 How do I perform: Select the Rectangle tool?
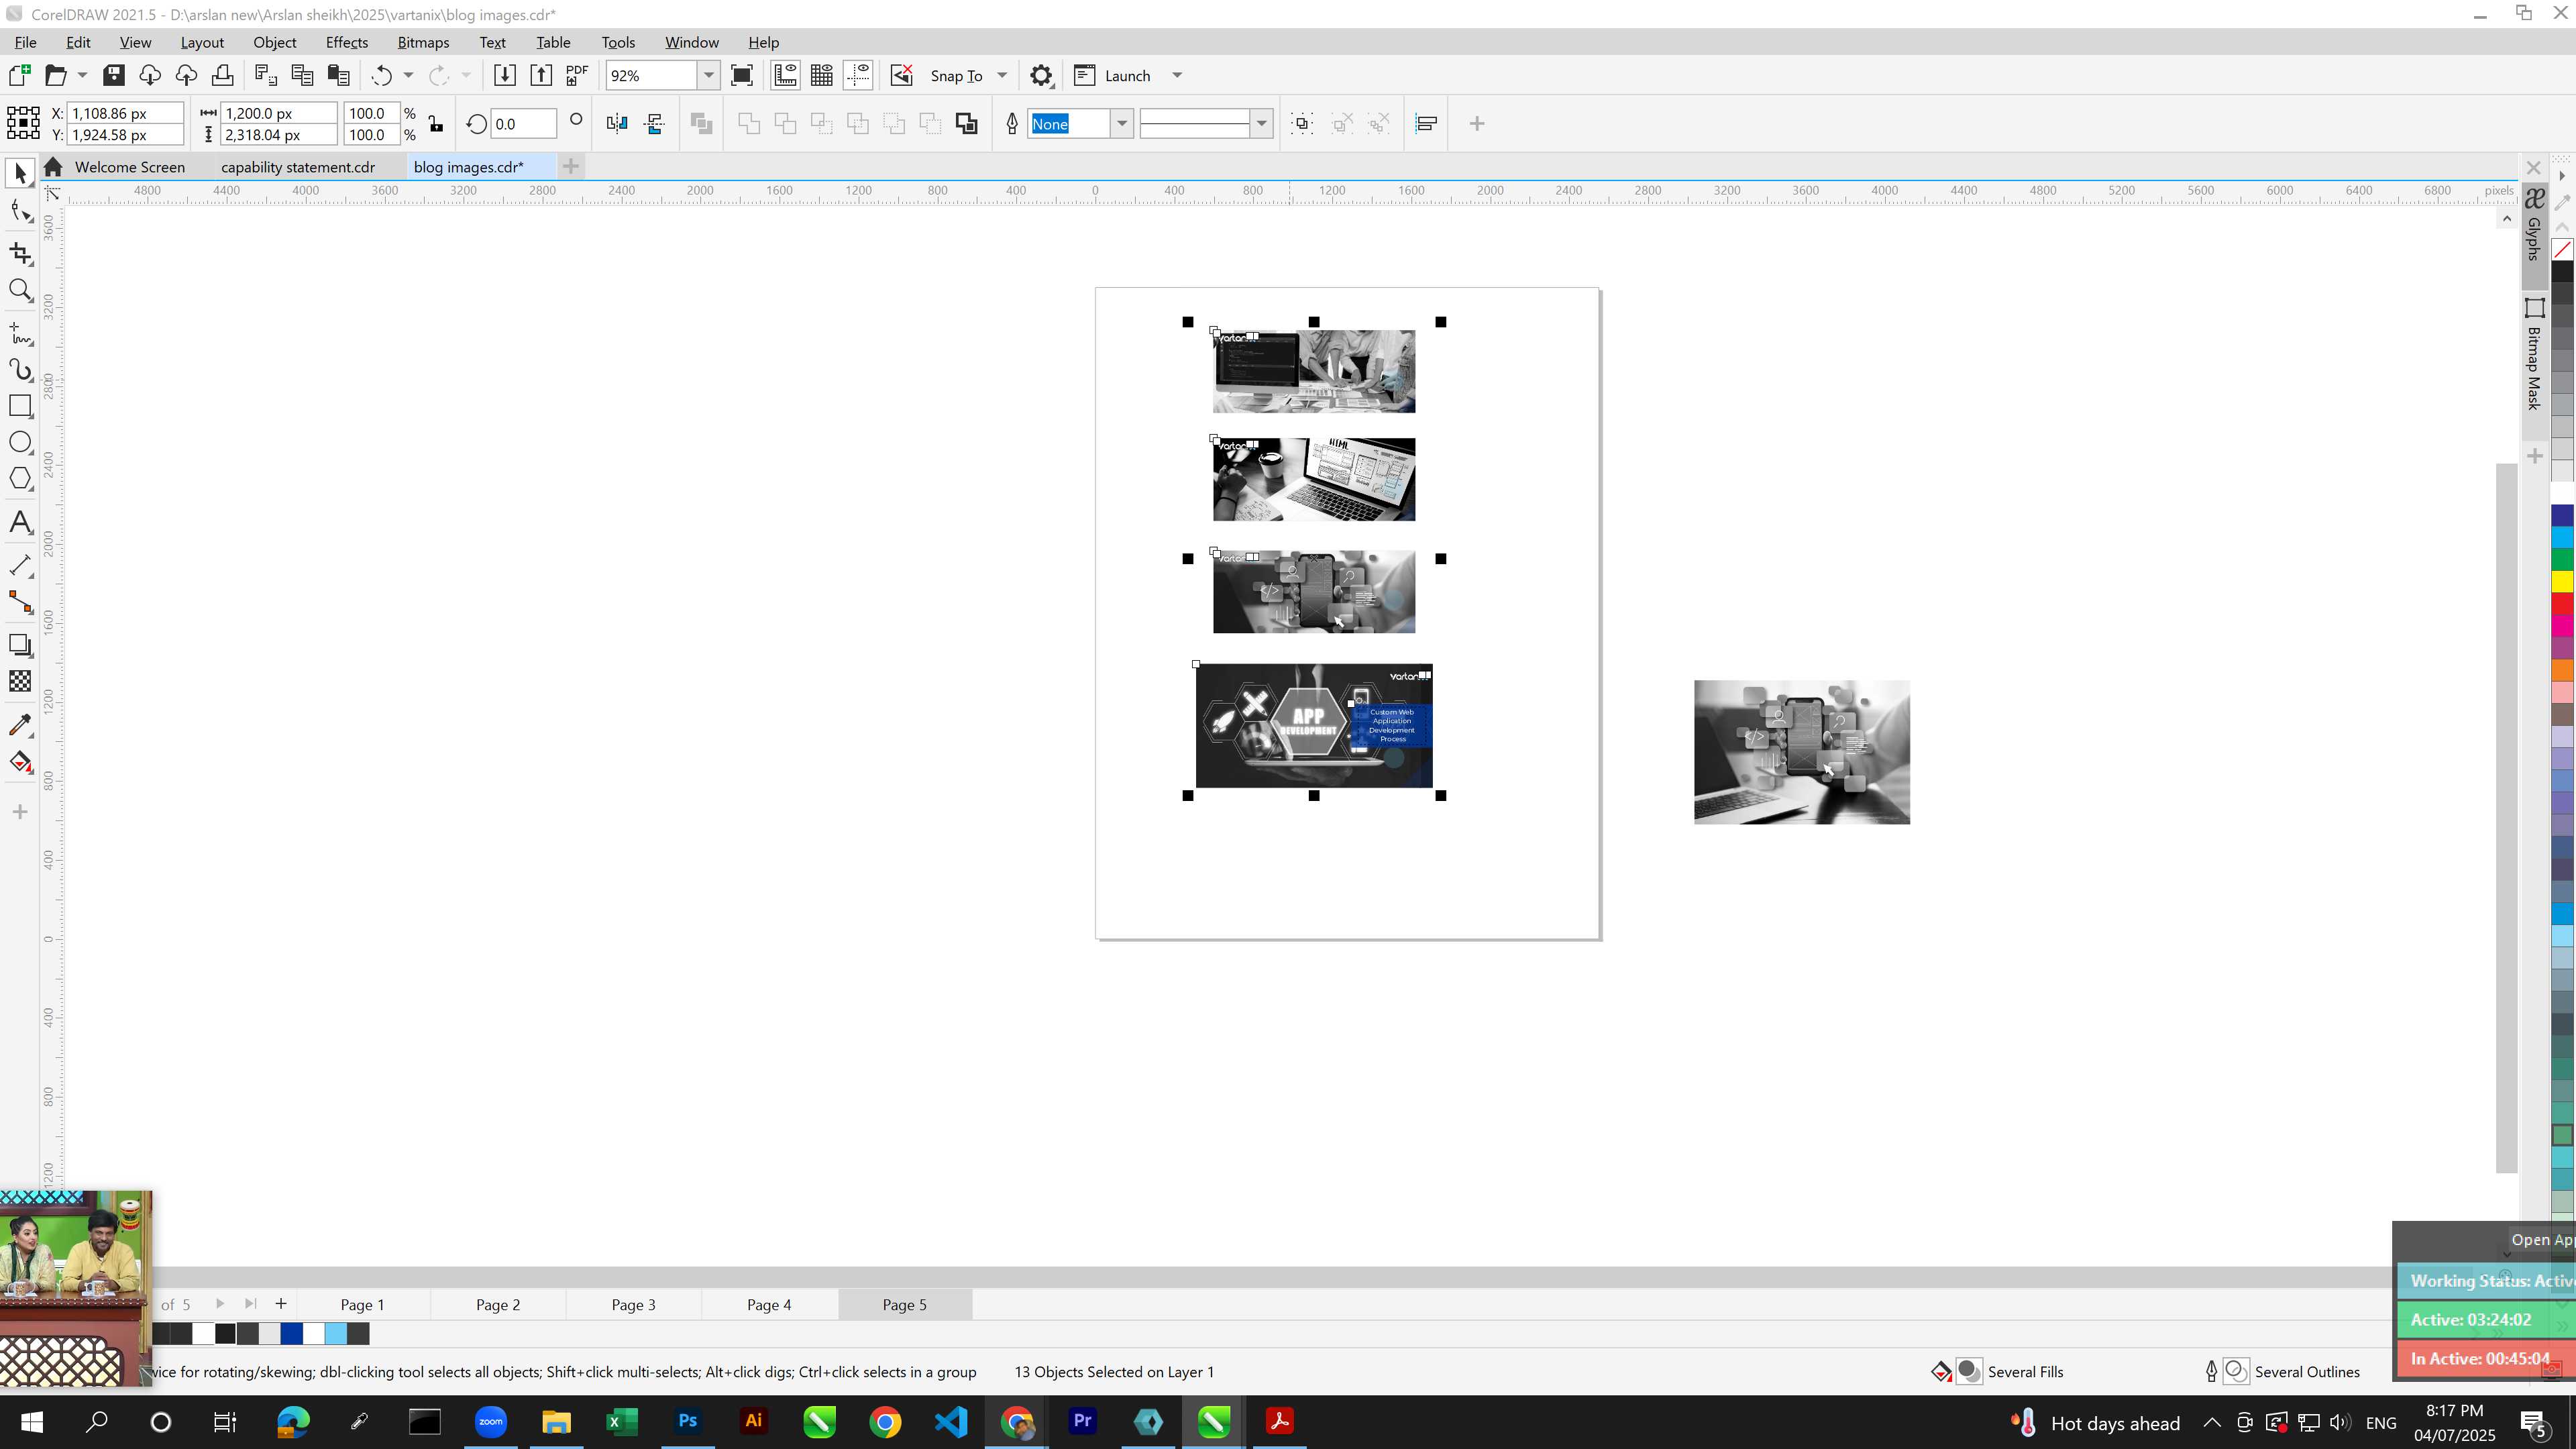(x=20, y=406)
